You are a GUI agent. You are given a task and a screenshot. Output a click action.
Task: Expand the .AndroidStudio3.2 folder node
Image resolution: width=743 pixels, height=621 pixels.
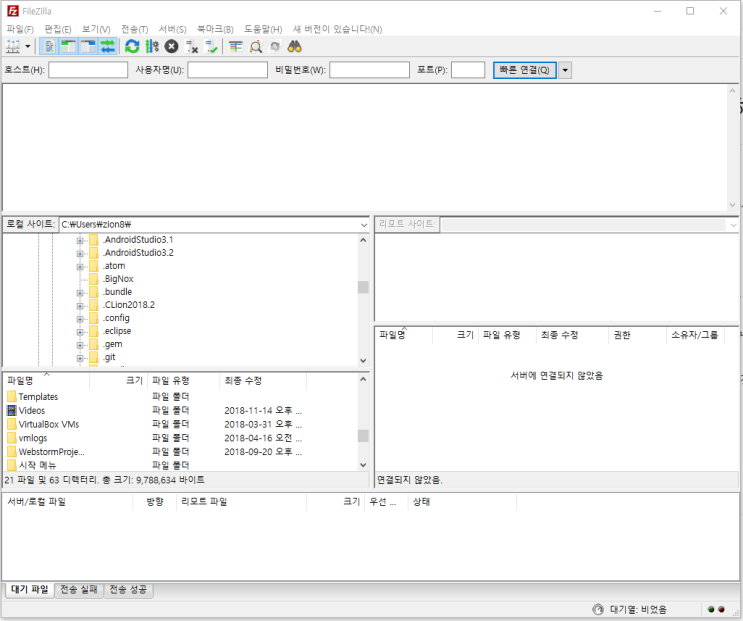point(80,253)
